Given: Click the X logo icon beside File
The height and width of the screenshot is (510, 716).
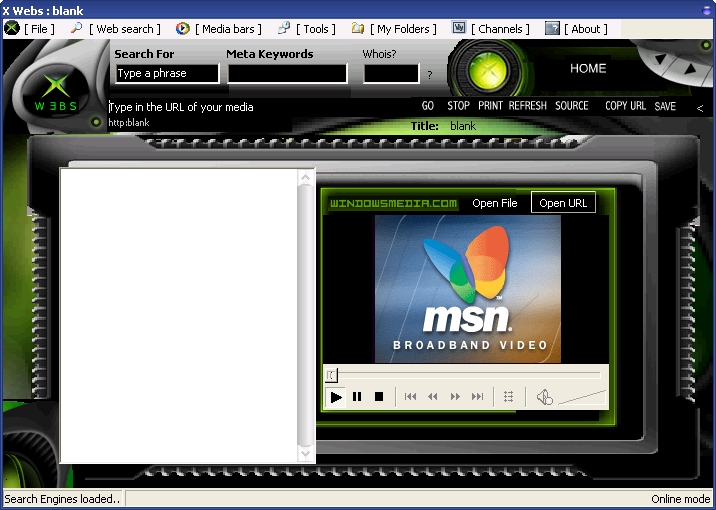Looking at the screenshot, I should click(12, 29).
